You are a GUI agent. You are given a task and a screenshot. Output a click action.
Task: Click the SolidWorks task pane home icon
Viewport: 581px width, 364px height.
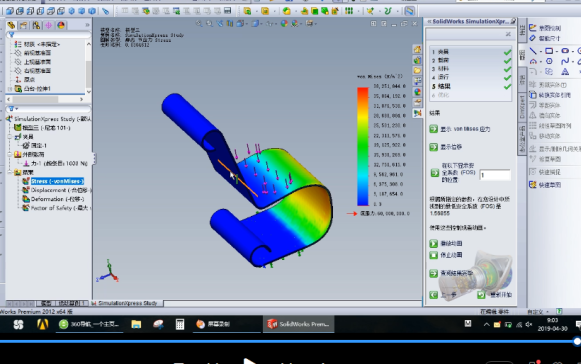pos(418,49)
